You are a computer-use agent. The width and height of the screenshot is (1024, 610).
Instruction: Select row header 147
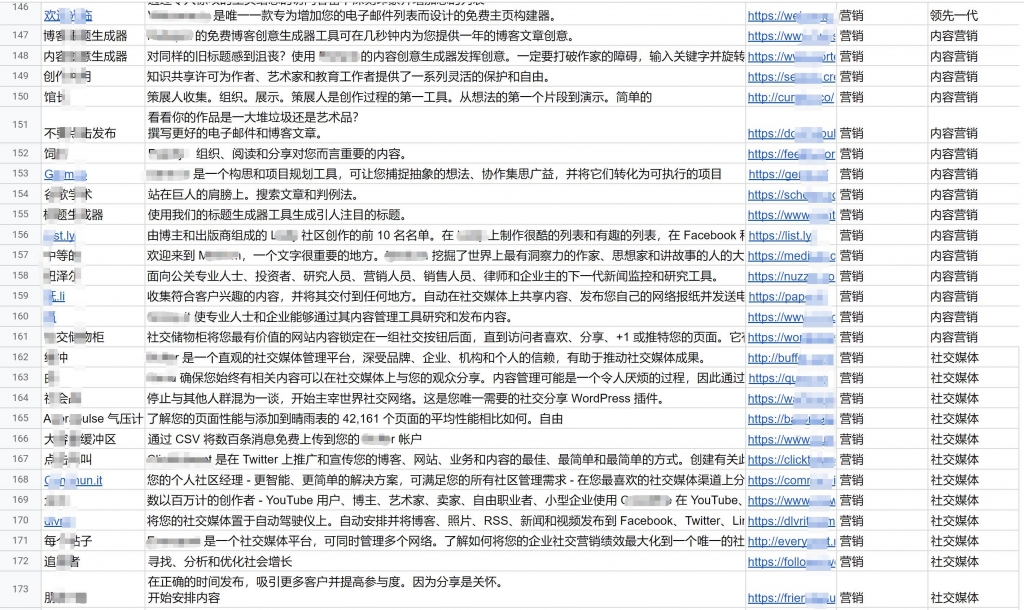tap(21, 35)
